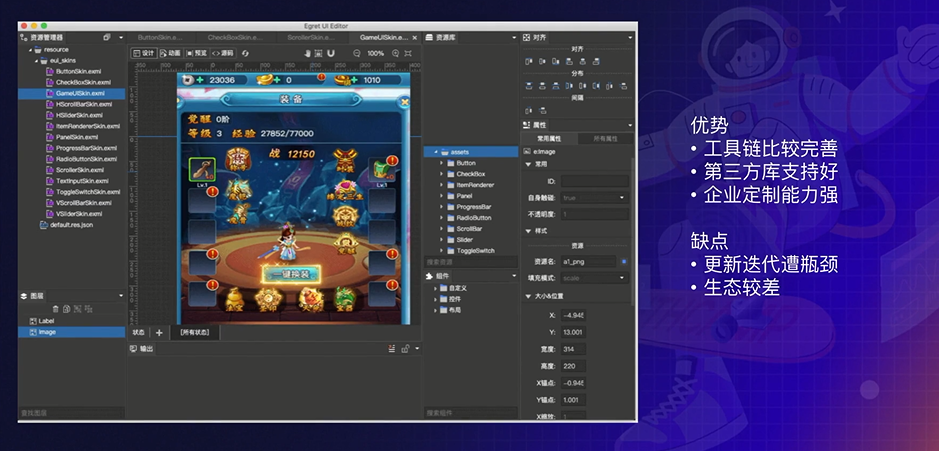Switch to 动画 animation mode

pos(171,53)
